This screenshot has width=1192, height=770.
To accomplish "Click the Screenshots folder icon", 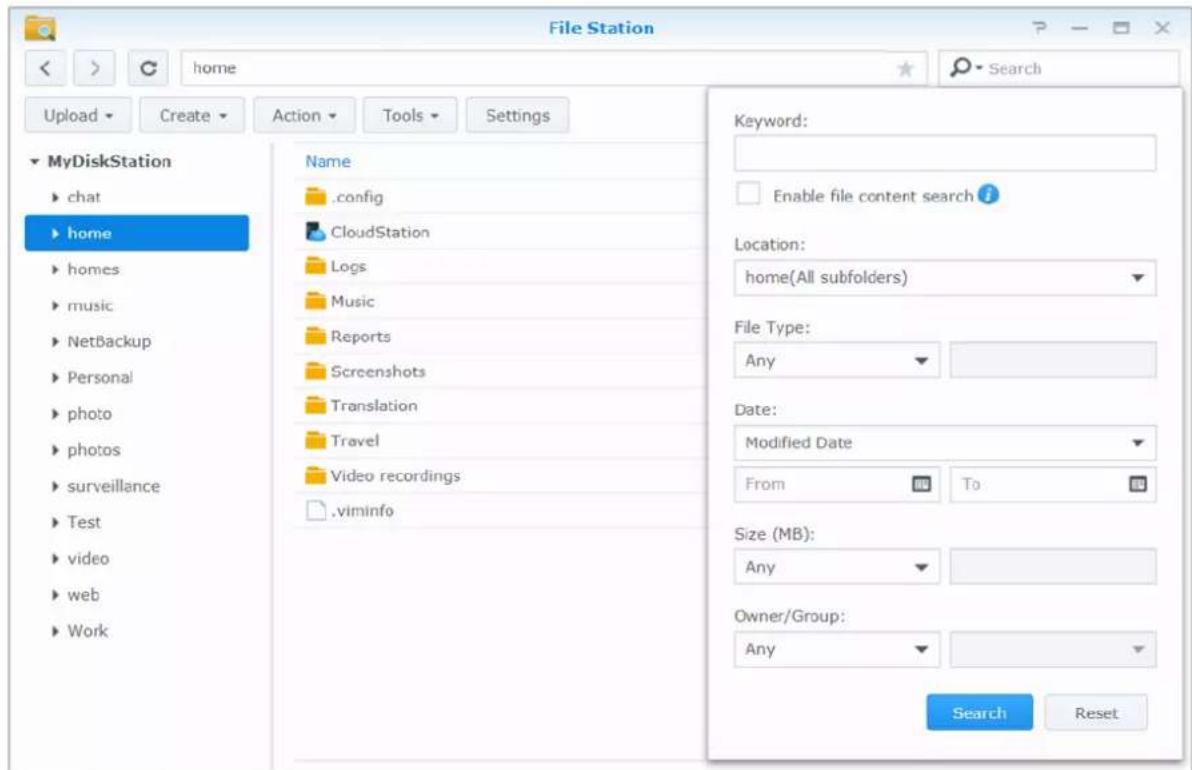I will coord(315,371).
